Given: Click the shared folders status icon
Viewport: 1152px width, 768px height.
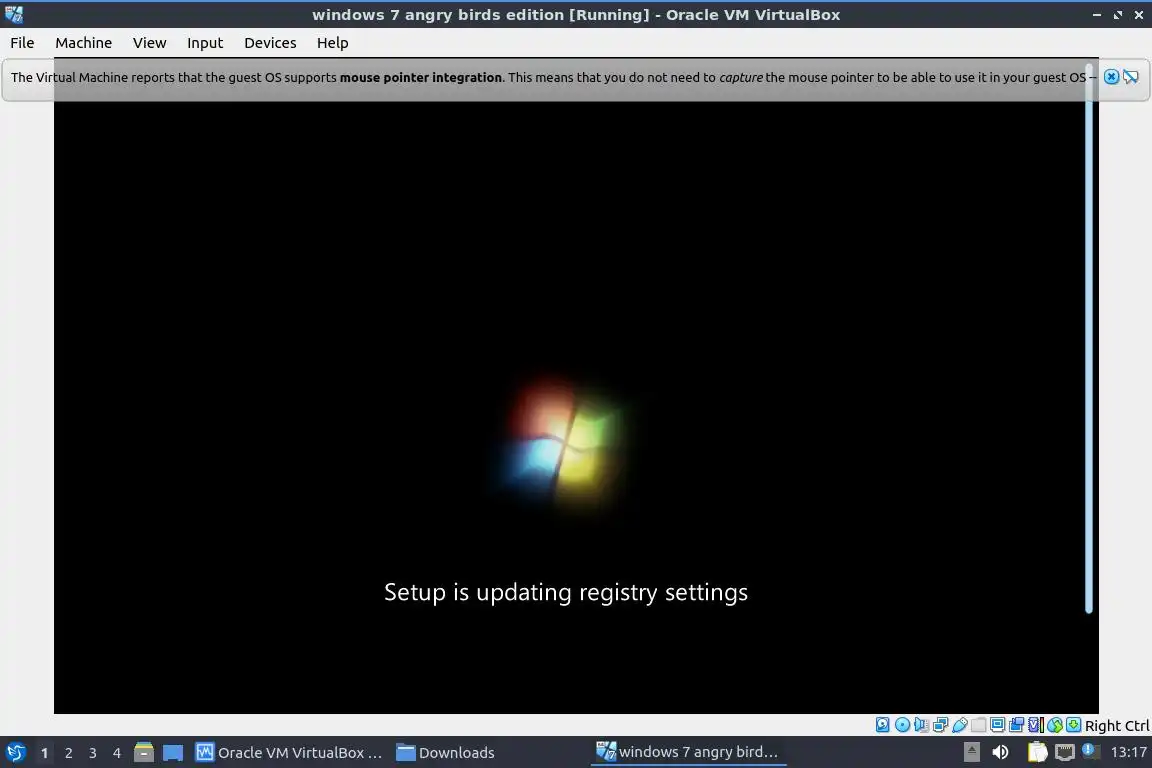Looking at the screenshot, I should point(979,725).
